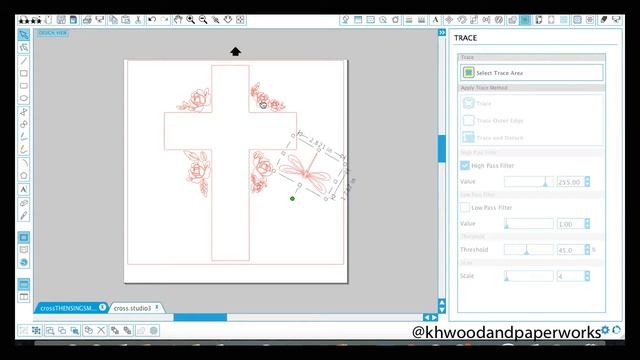Choose the Draw a Line tool
The width and height of the screenshot is (640, 360).
click(x=24, y=61)
